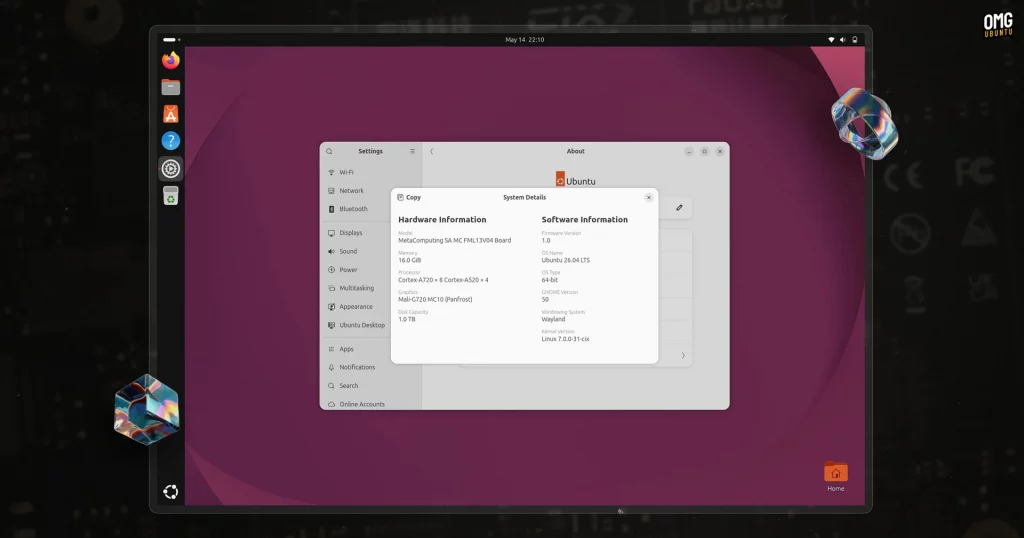Click the "System Details" dialog title
This screenshot has height=538, width=1024.
click(x=524, y=197)
